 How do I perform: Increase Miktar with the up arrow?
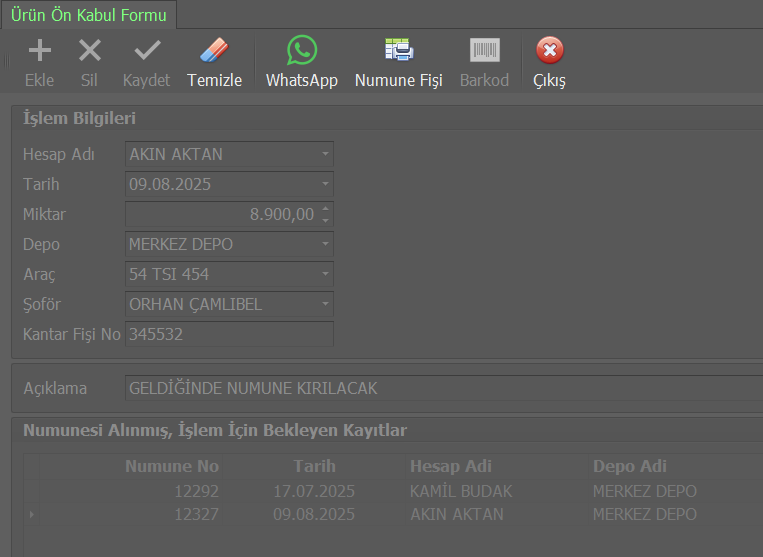click(x=326, y=209)
